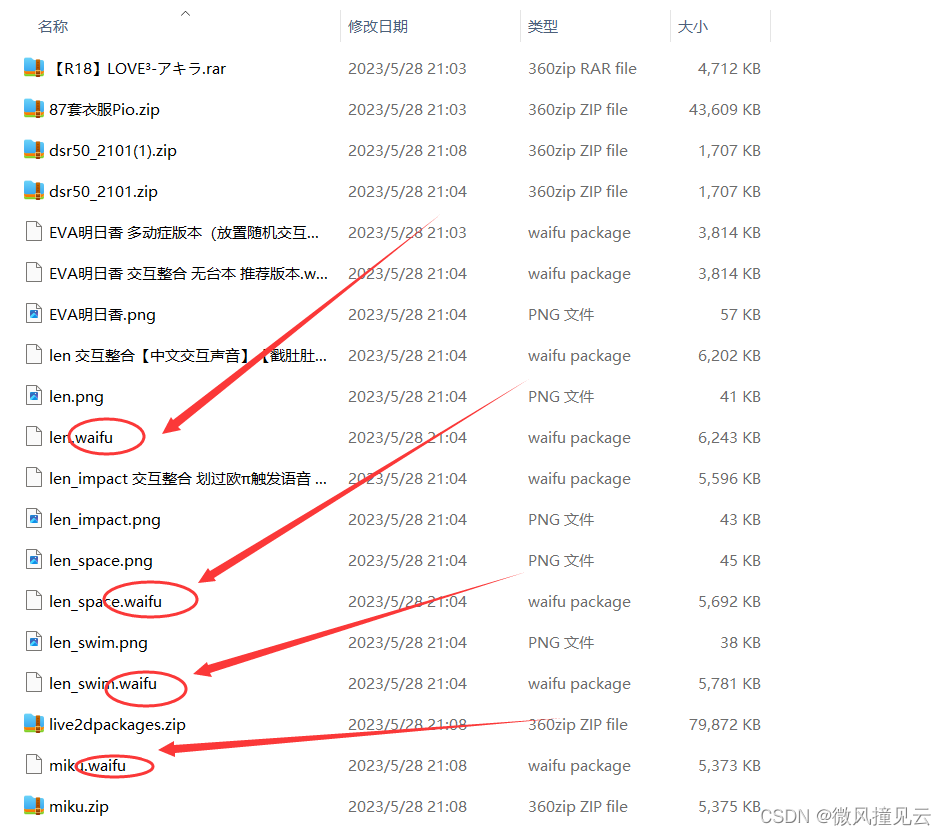Image resolution: width=946 pixels, height=835 pixels.
Task: Select the file name len_swim.waifu
Action: point(103,684)
